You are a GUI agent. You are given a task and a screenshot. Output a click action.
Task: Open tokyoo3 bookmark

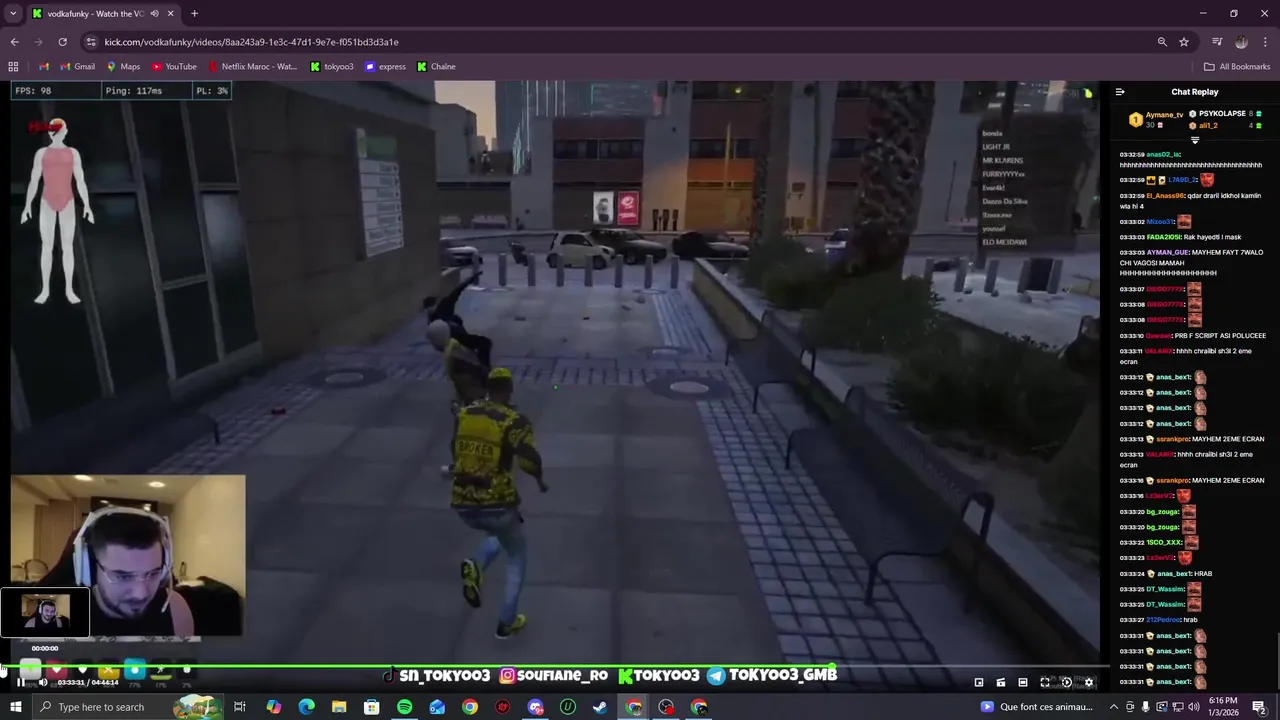tap(331, 67)
